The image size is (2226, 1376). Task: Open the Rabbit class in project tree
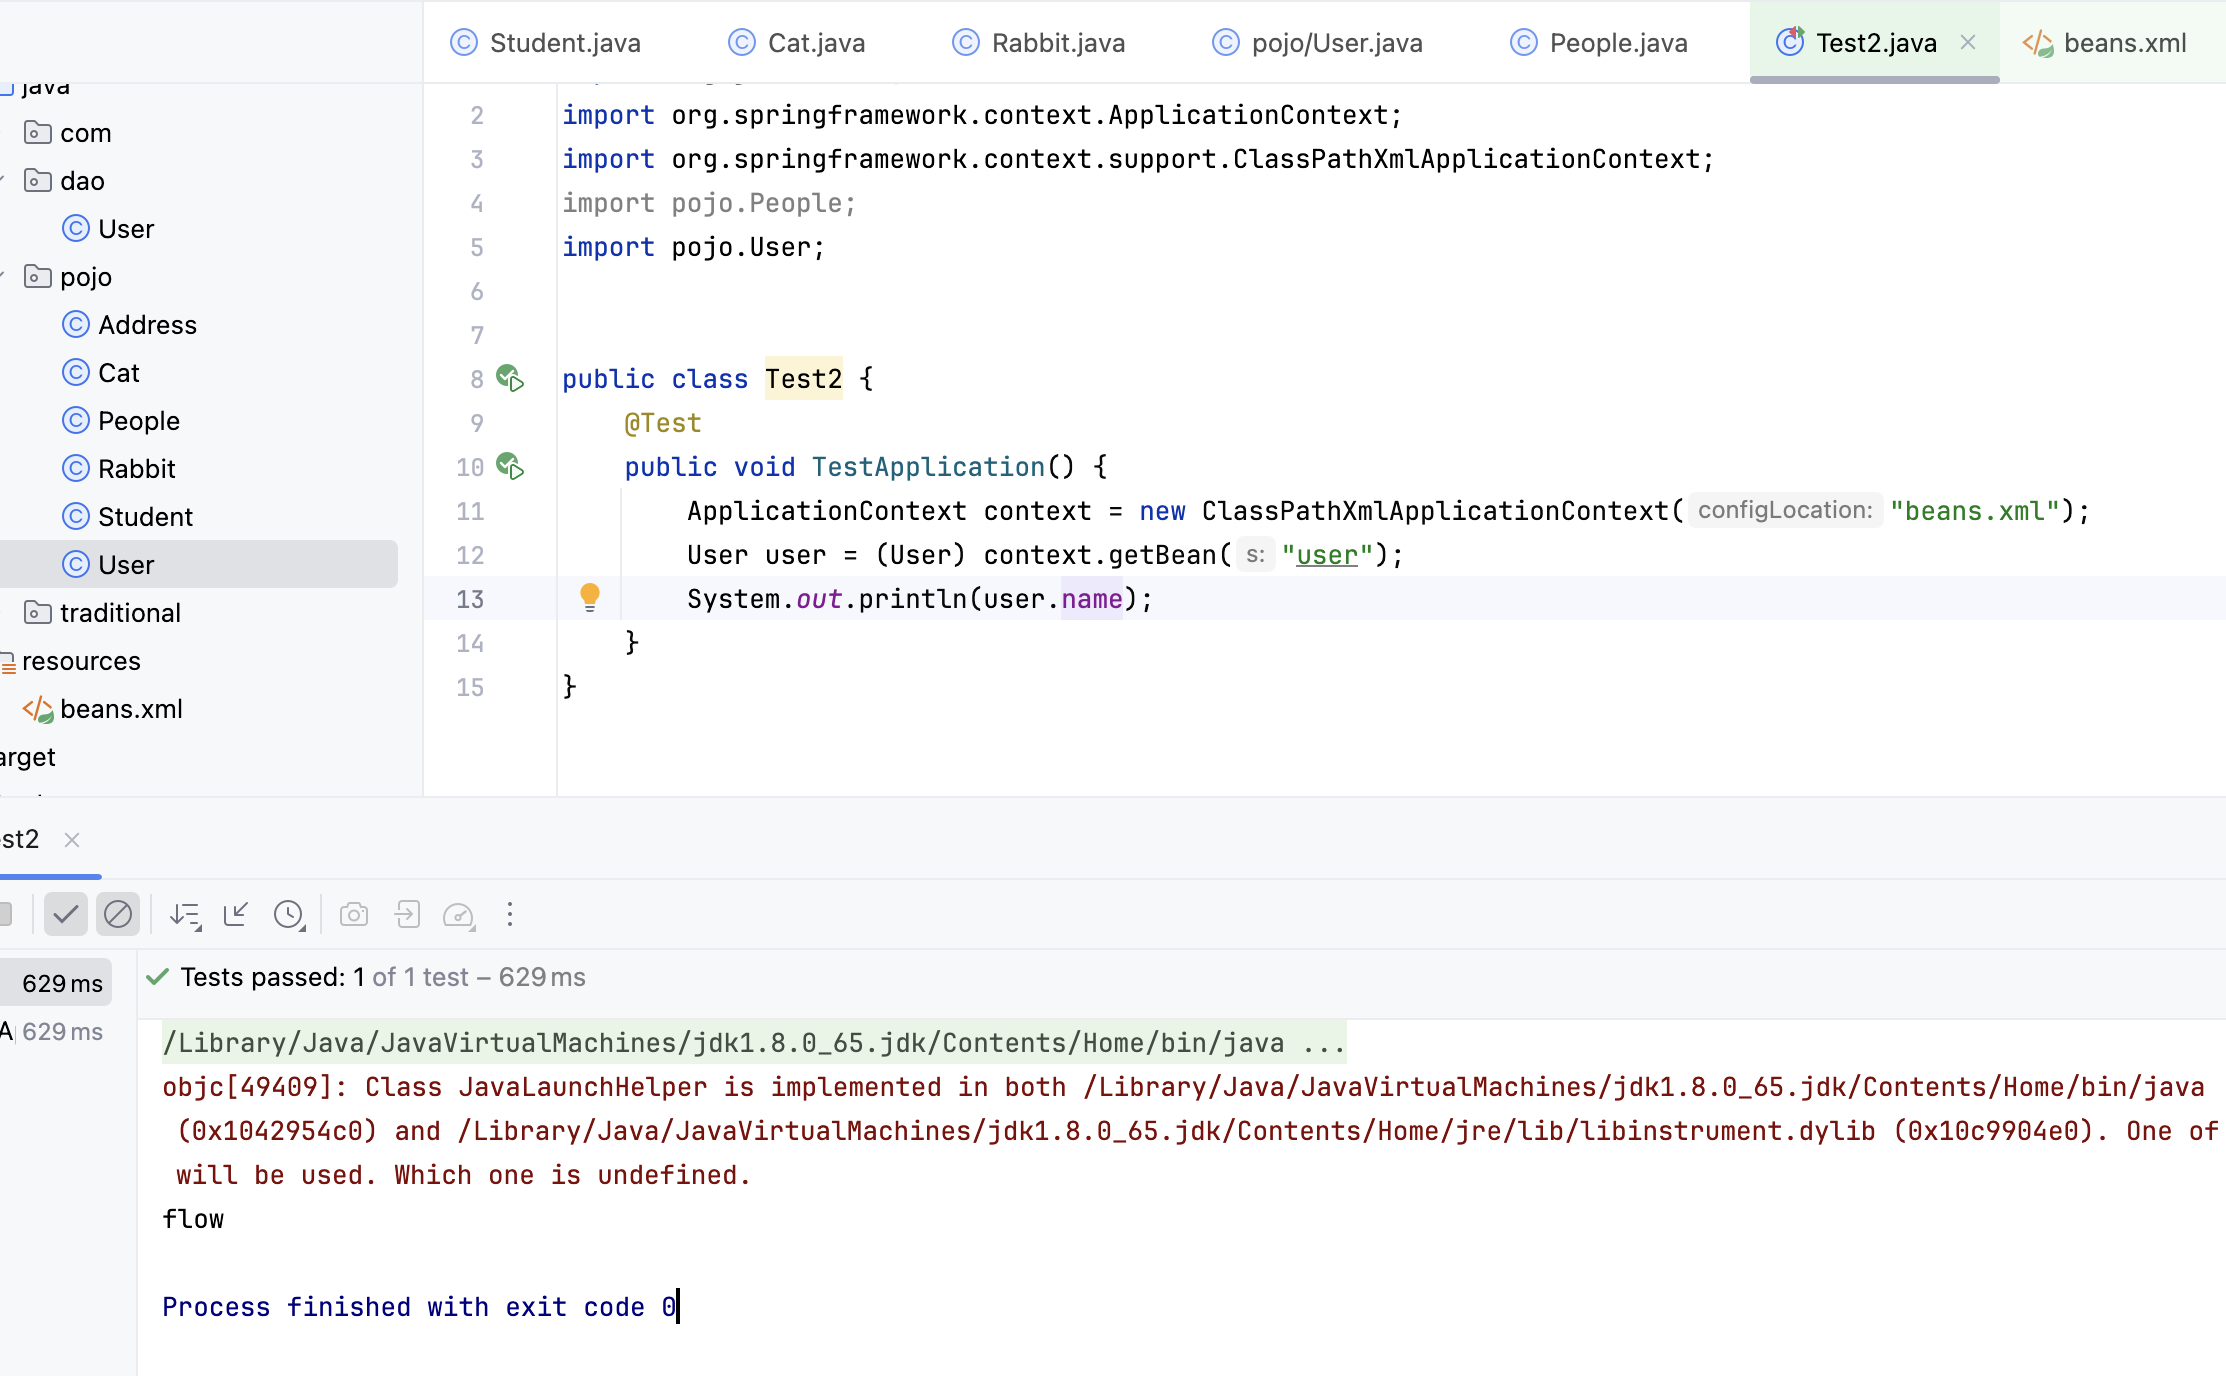tap(136, 469)
